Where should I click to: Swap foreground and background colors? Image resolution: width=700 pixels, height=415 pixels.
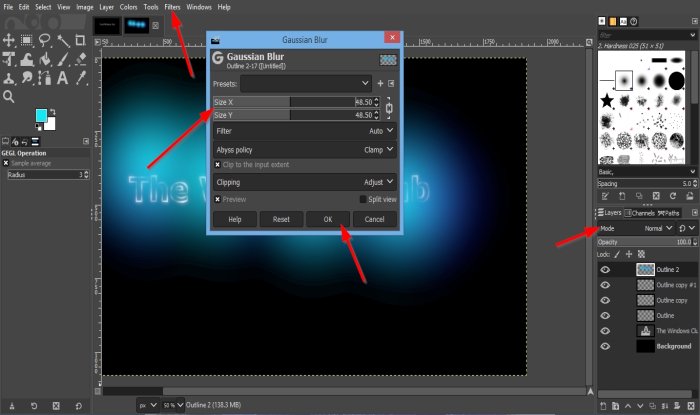53,112
